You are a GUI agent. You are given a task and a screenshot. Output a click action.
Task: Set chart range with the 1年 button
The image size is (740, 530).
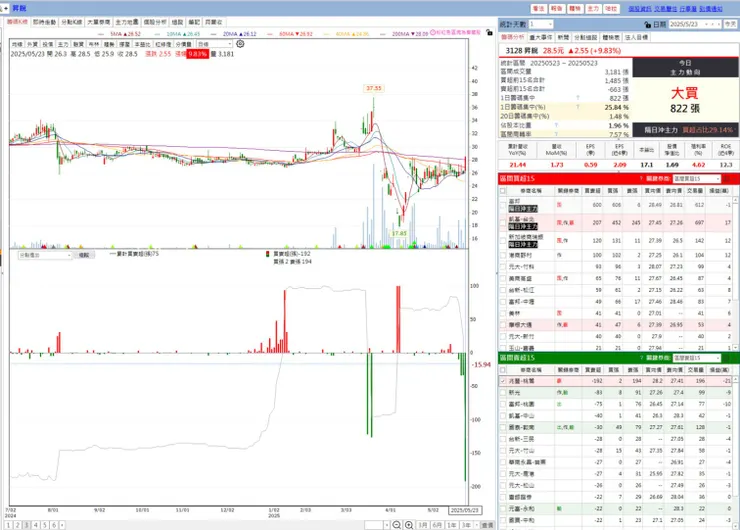coord(452,525)
